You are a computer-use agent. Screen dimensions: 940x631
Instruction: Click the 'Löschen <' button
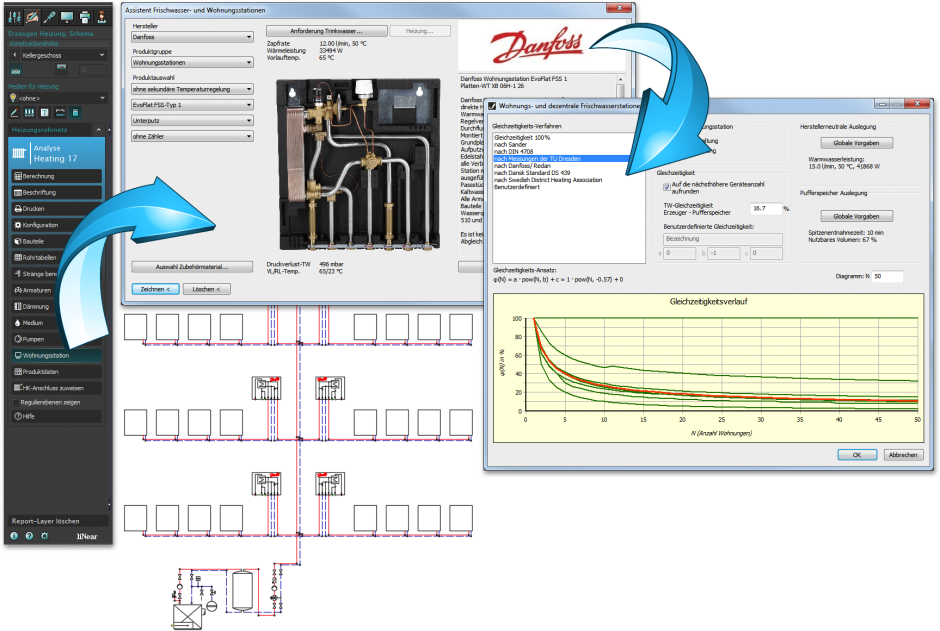206,289
